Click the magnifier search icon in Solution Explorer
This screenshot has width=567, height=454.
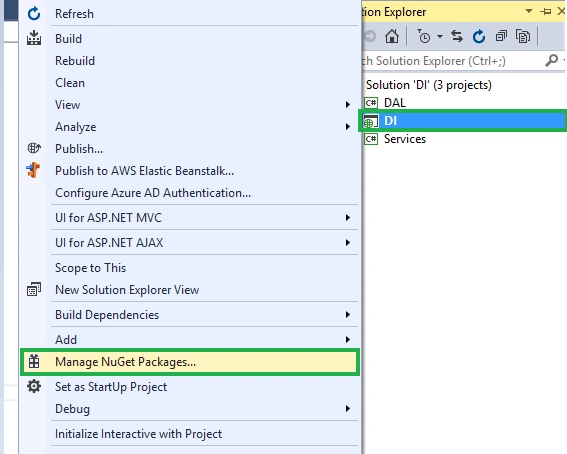tap(551, 61)
